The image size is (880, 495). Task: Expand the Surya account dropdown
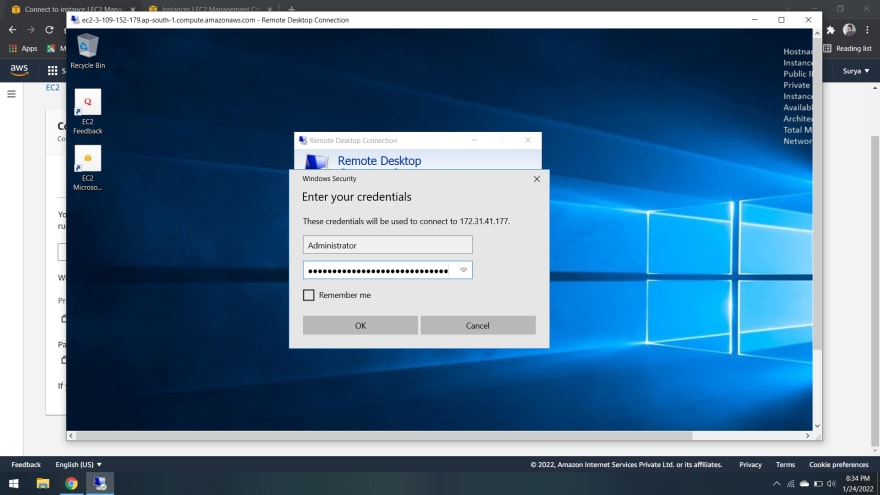[x=856, y=71]
